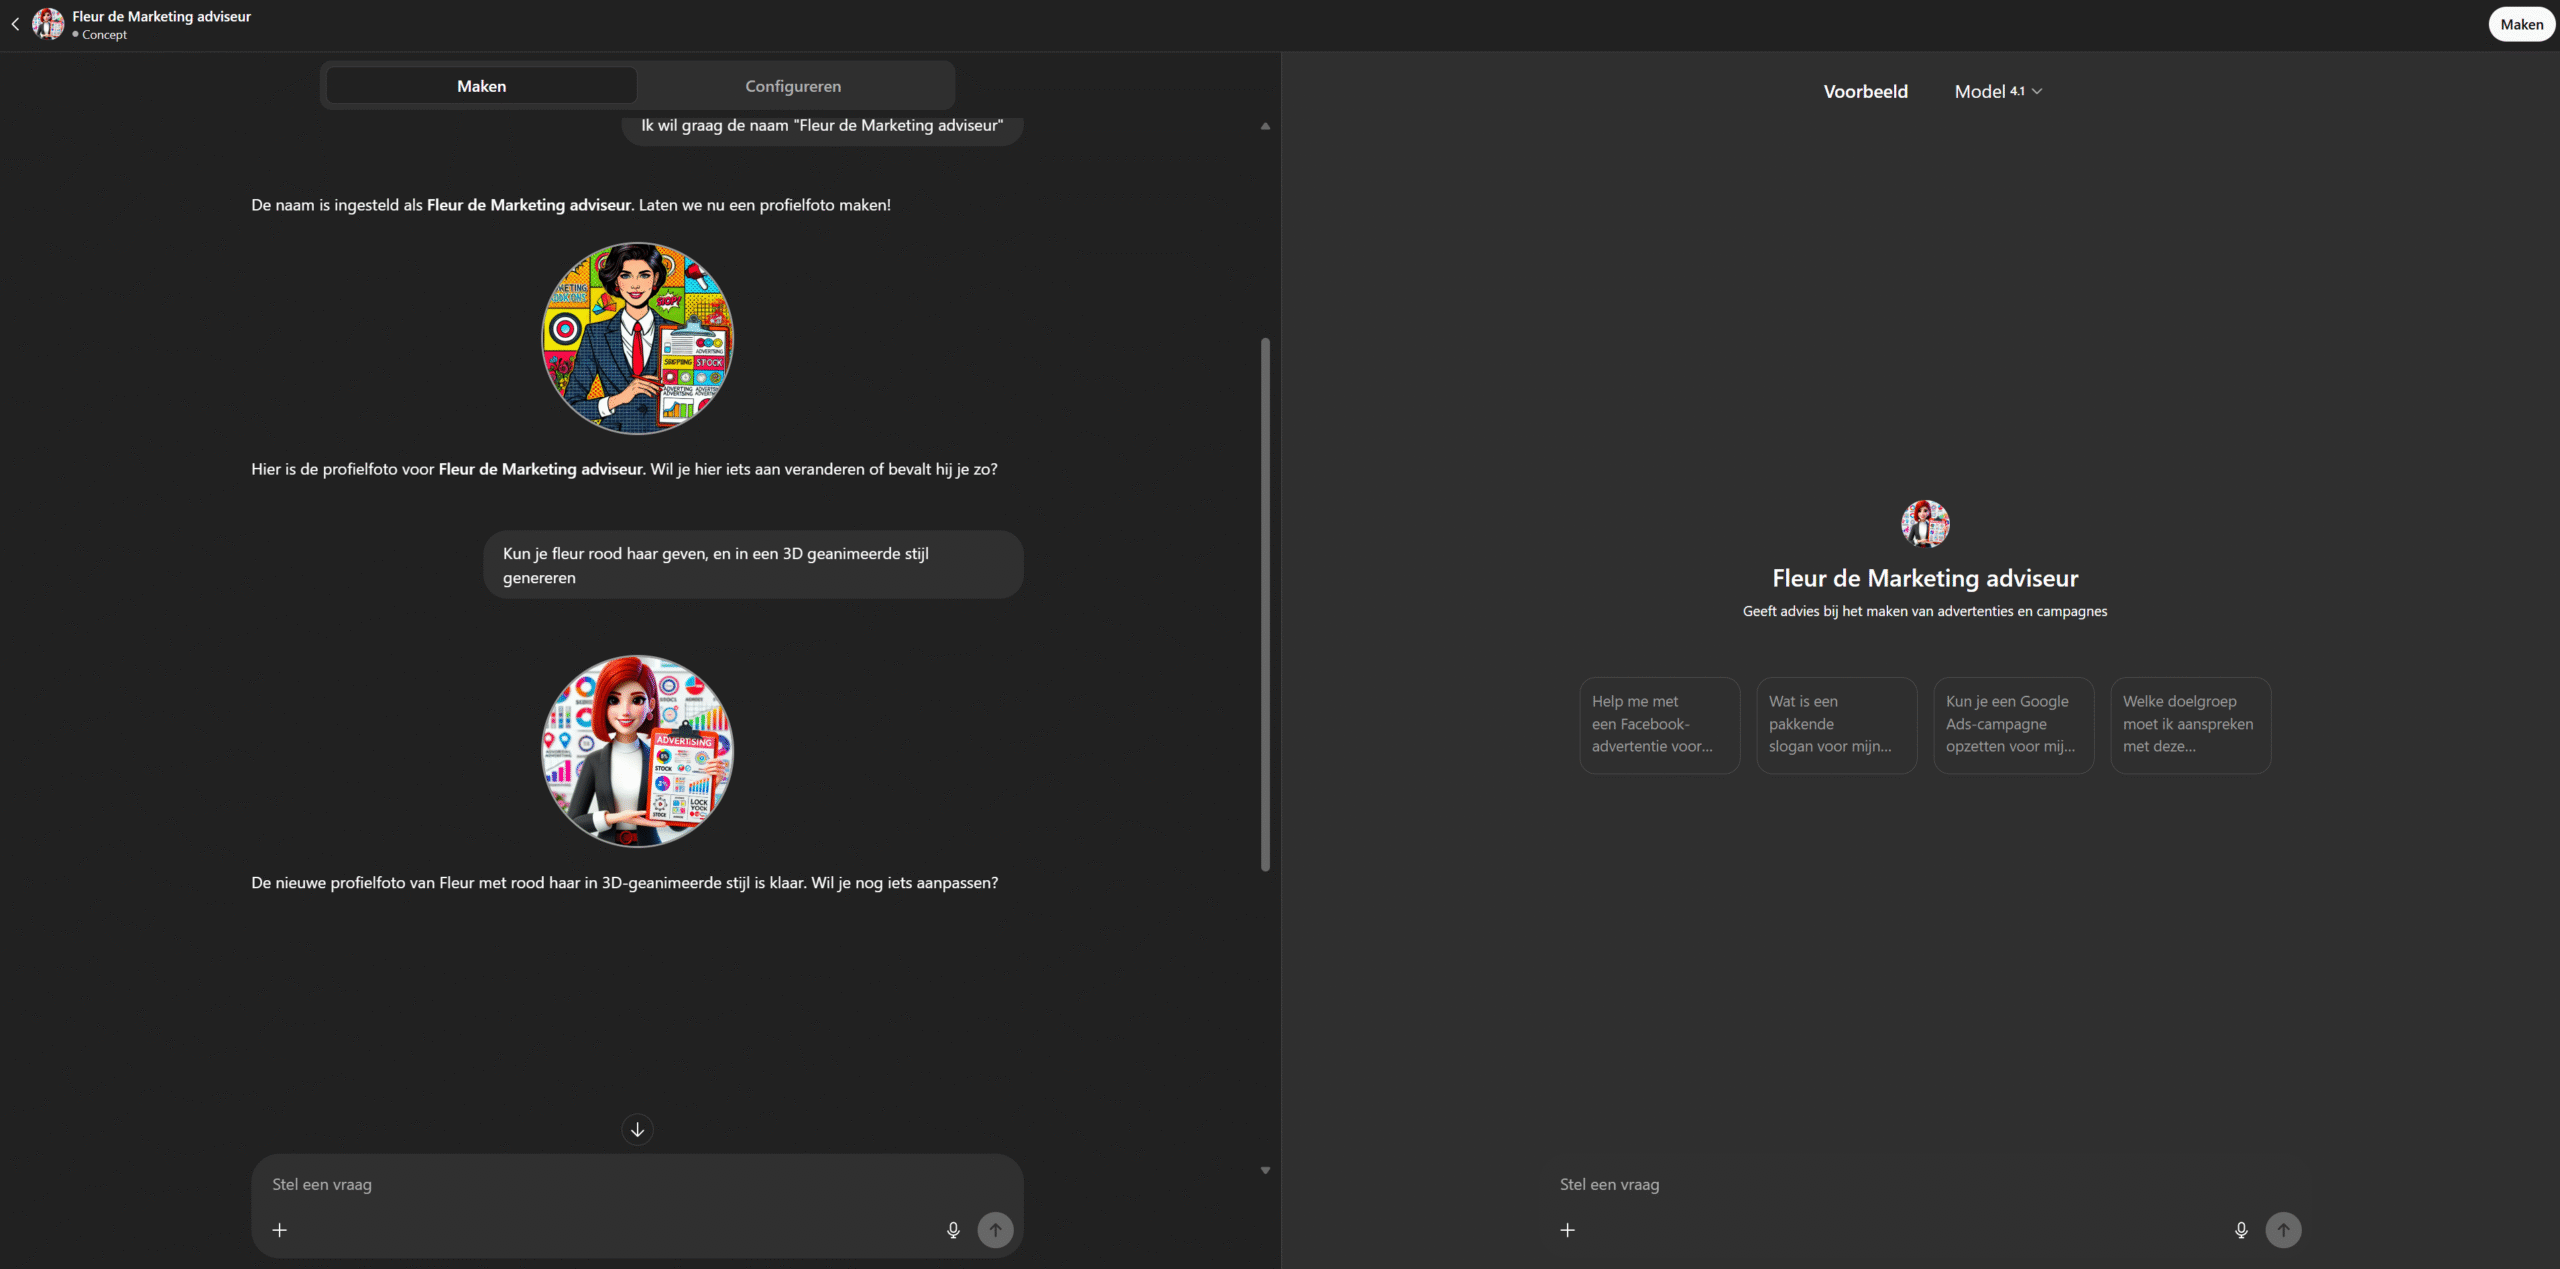Click the microphone icon in the left chat input
Image resolution: width=2560 pixels, height=1269 pixels.
[x=953, y=1230]
